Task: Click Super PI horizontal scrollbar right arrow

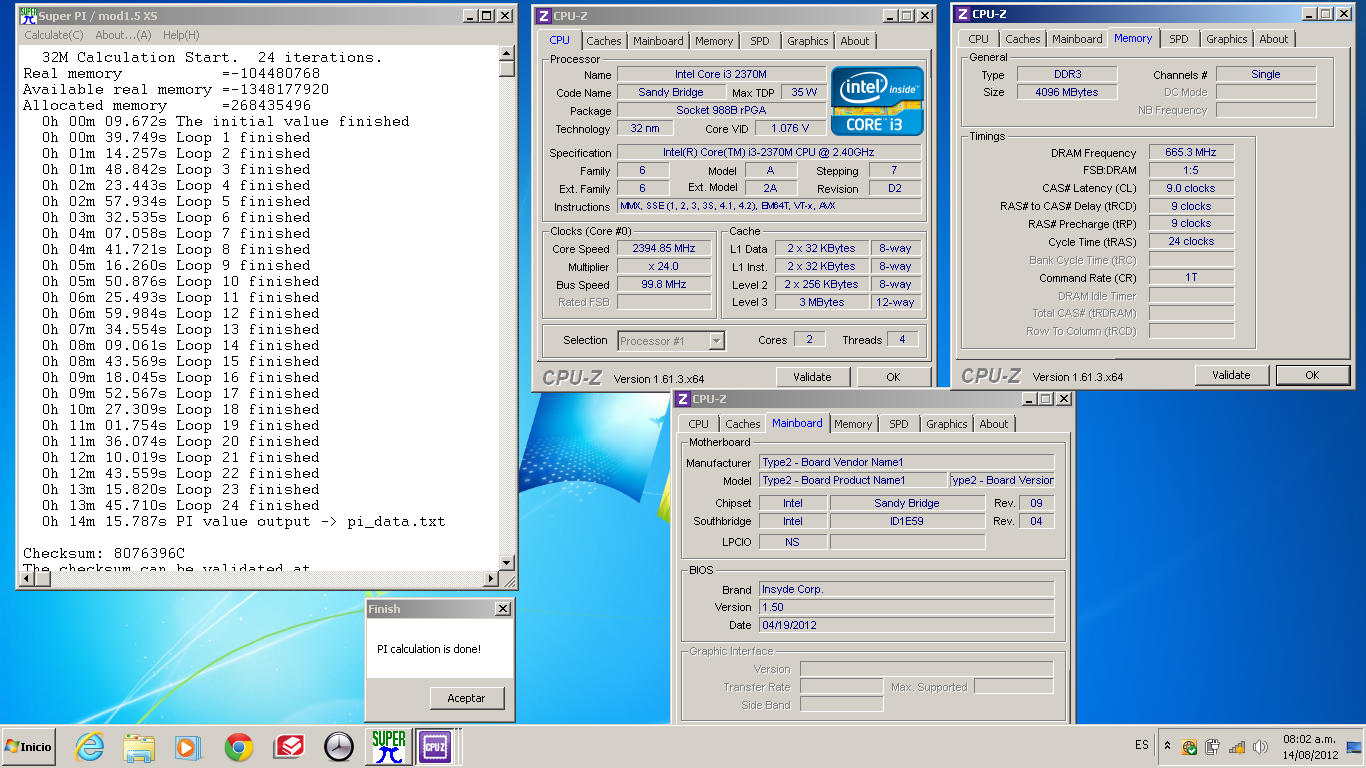Action: pos(491,579)
